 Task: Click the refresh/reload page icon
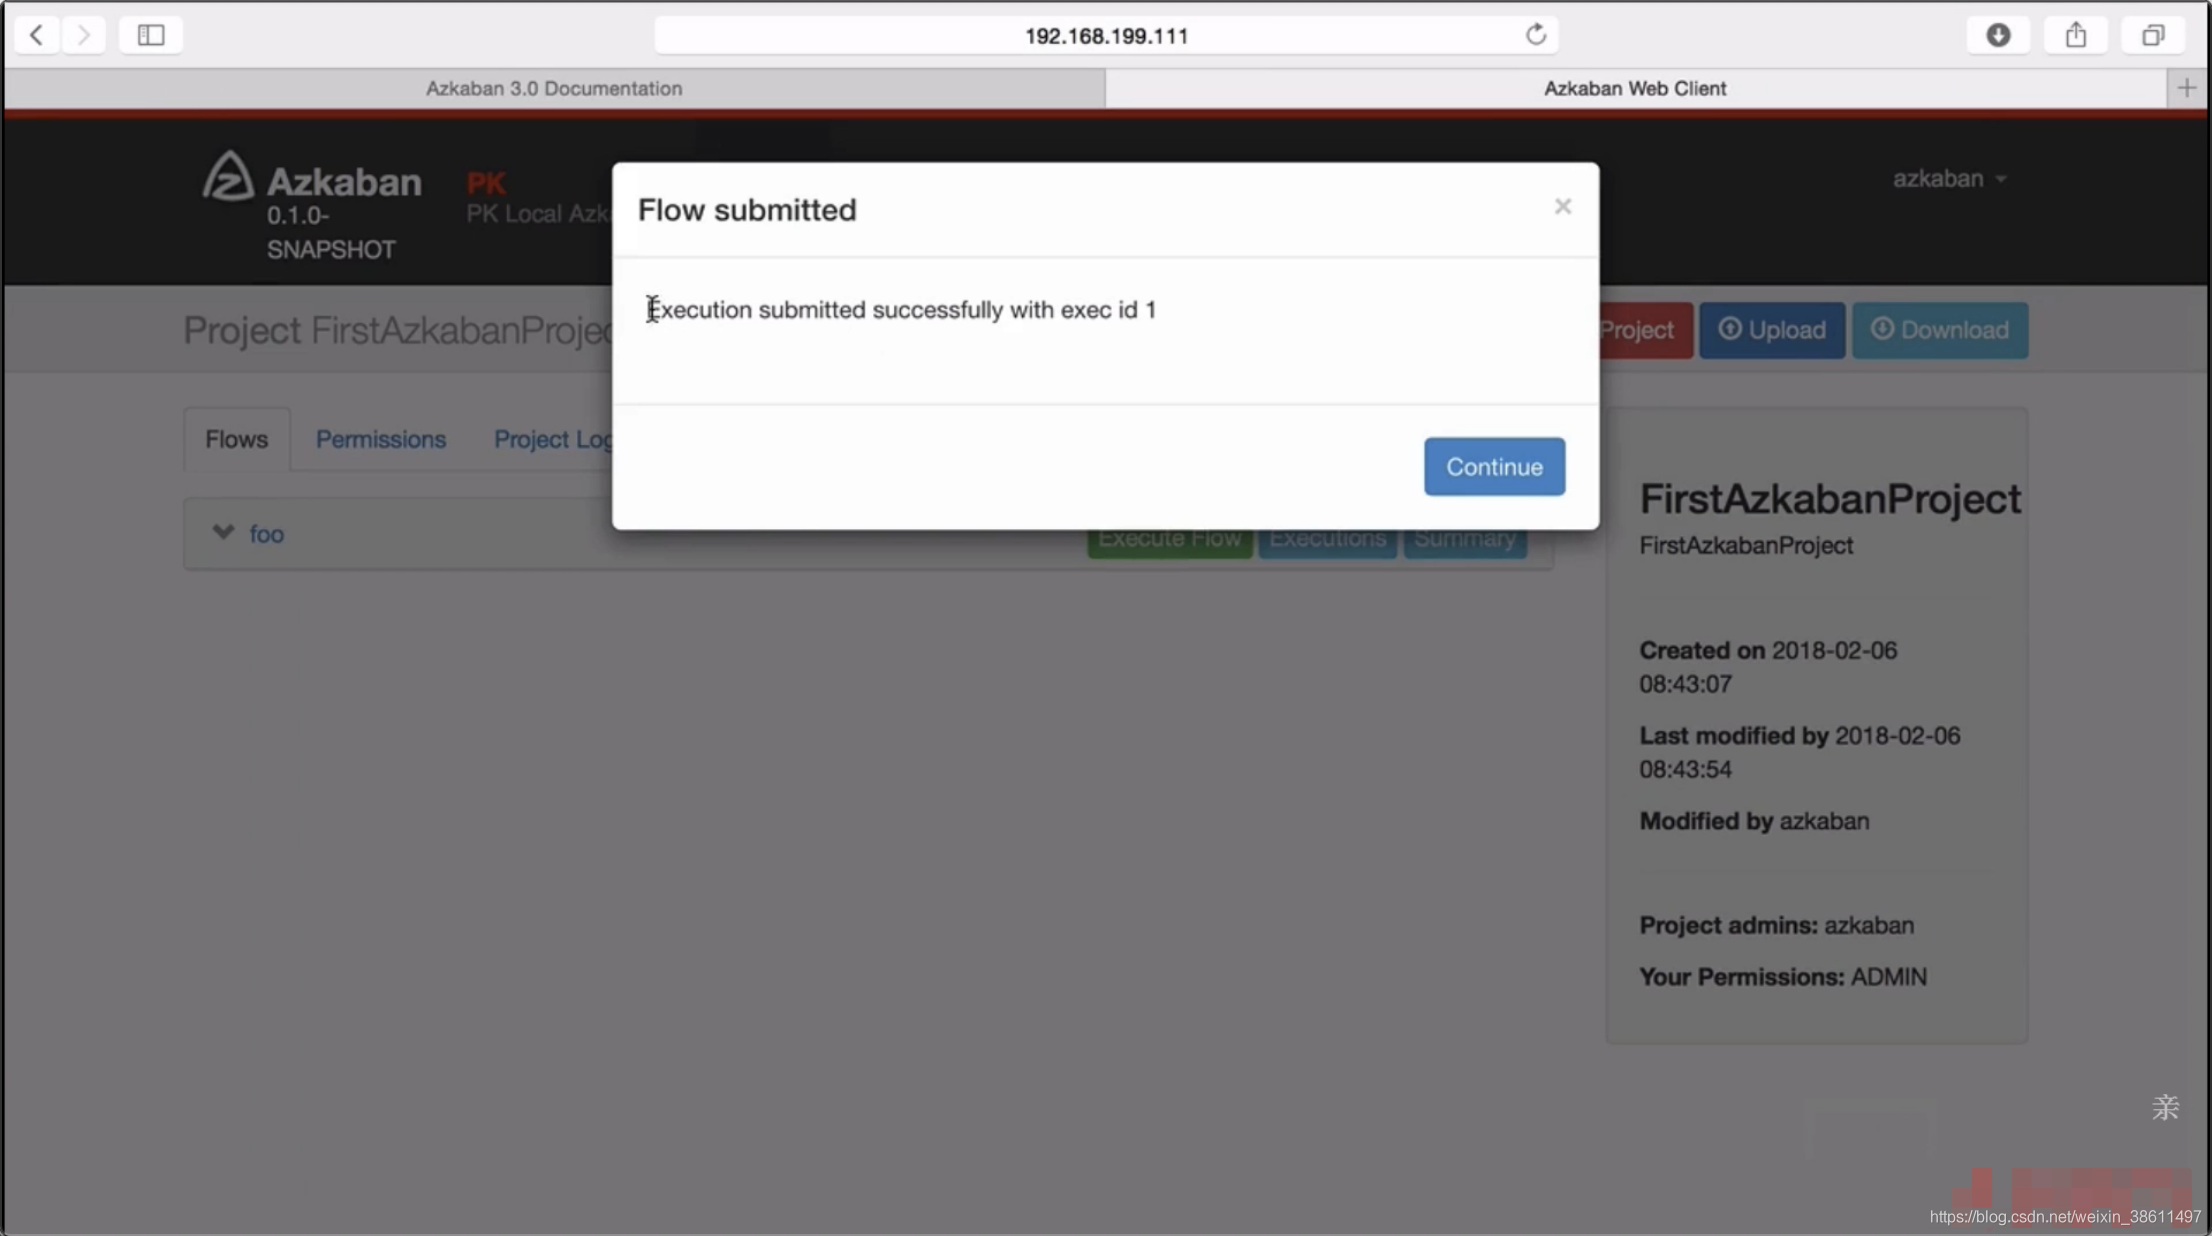(1536, 33)
